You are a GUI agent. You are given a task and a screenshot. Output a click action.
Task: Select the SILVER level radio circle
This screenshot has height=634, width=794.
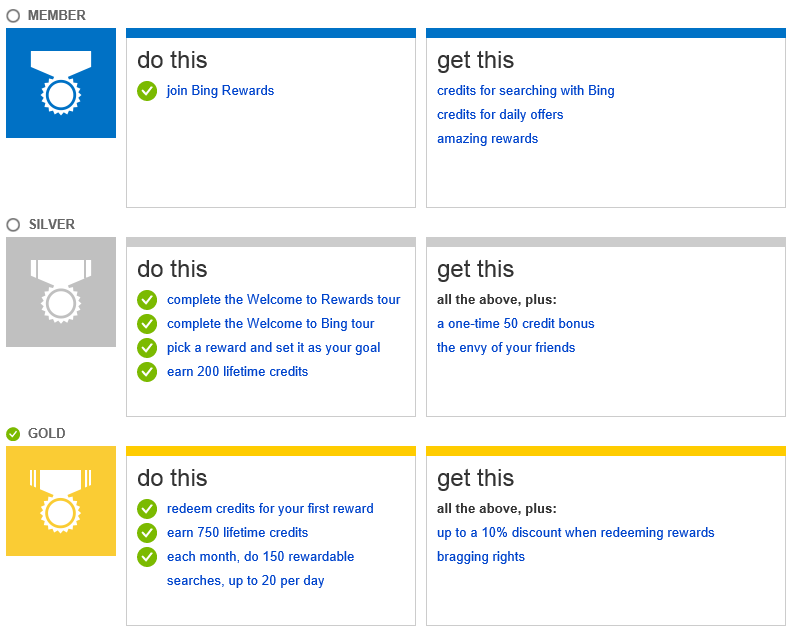[13, 225]
